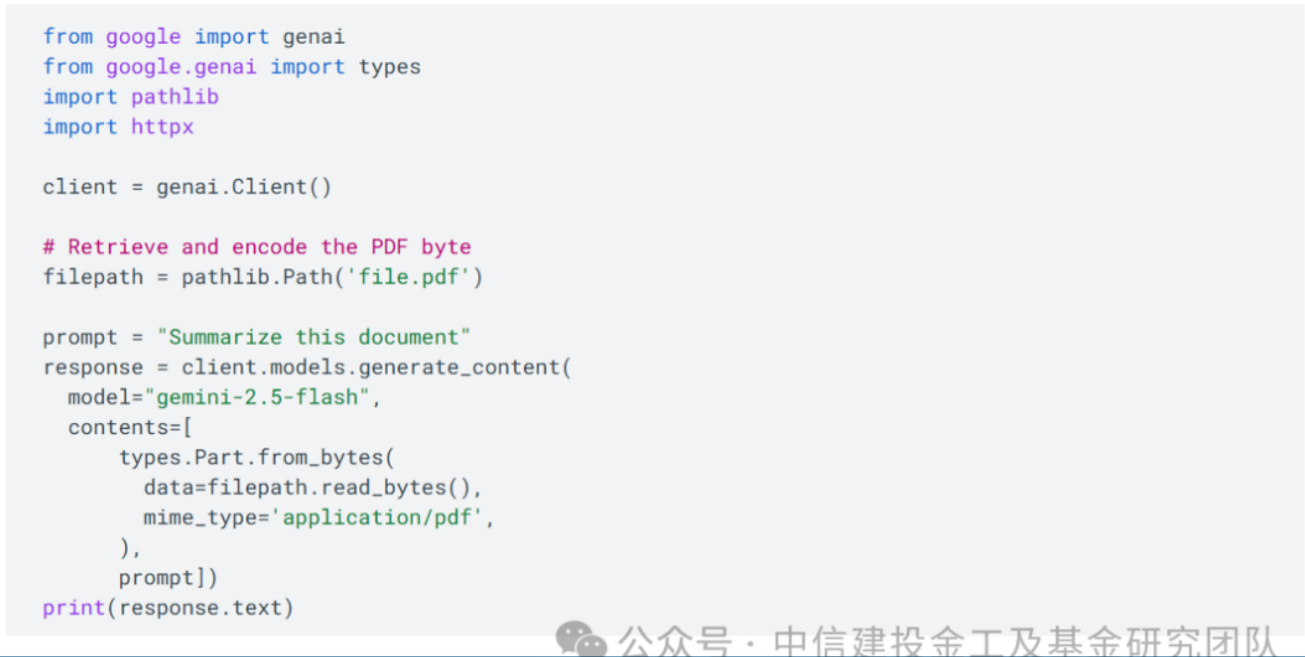Click the "contents=[" line
1305x657 pixels.
pos(130,427)
